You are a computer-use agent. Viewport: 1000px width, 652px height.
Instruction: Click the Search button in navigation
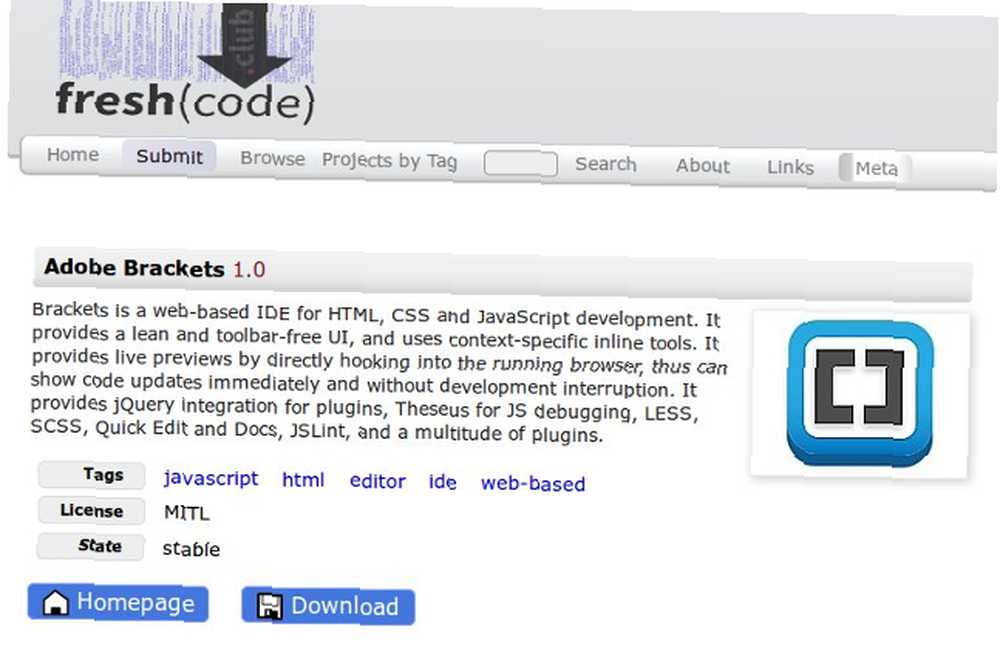(606, 164)
